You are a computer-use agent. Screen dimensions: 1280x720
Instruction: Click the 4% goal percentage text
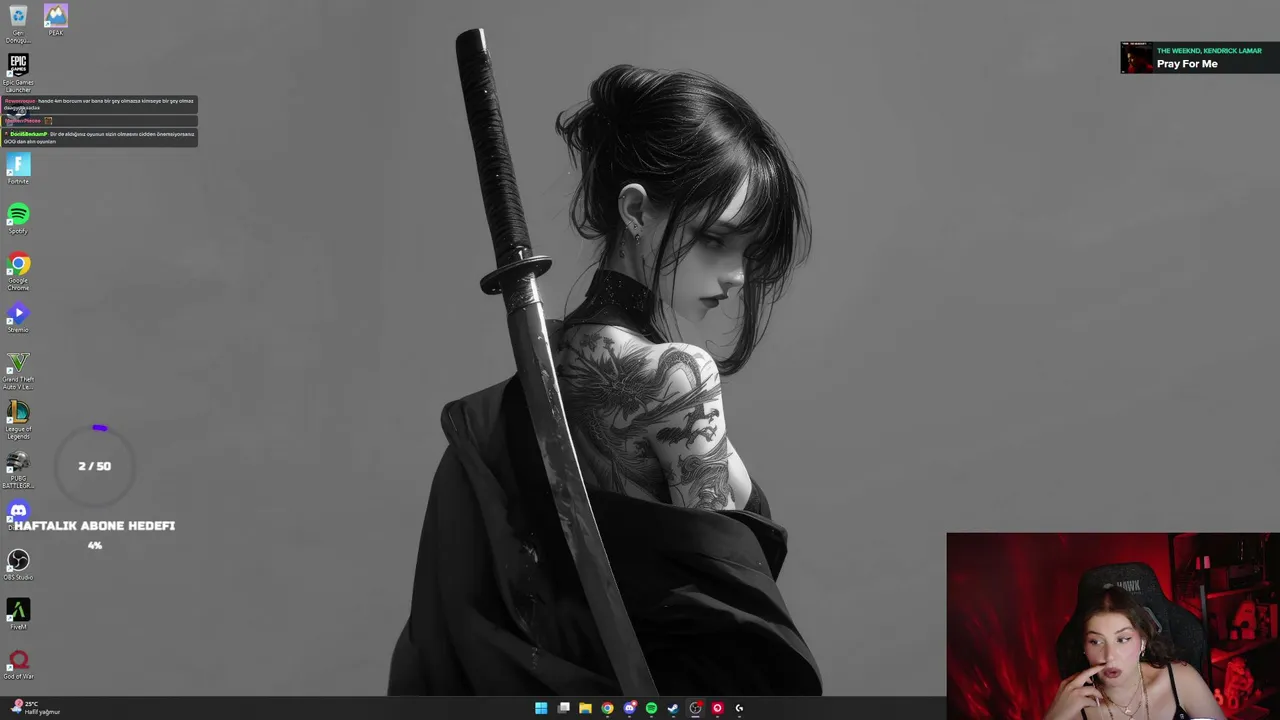95,545
